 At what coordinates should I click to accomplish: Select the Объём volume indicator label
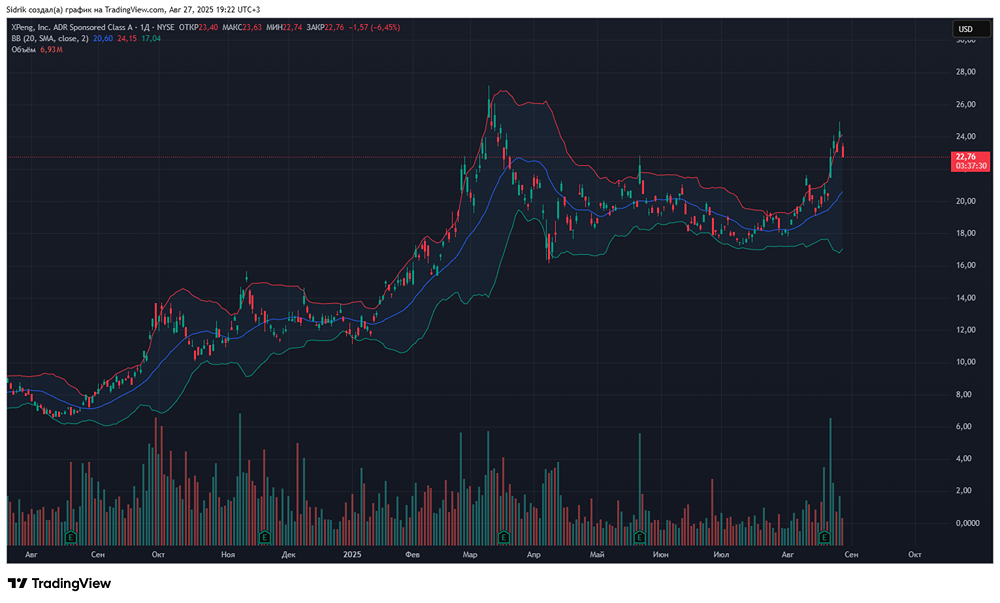(24, 50)
